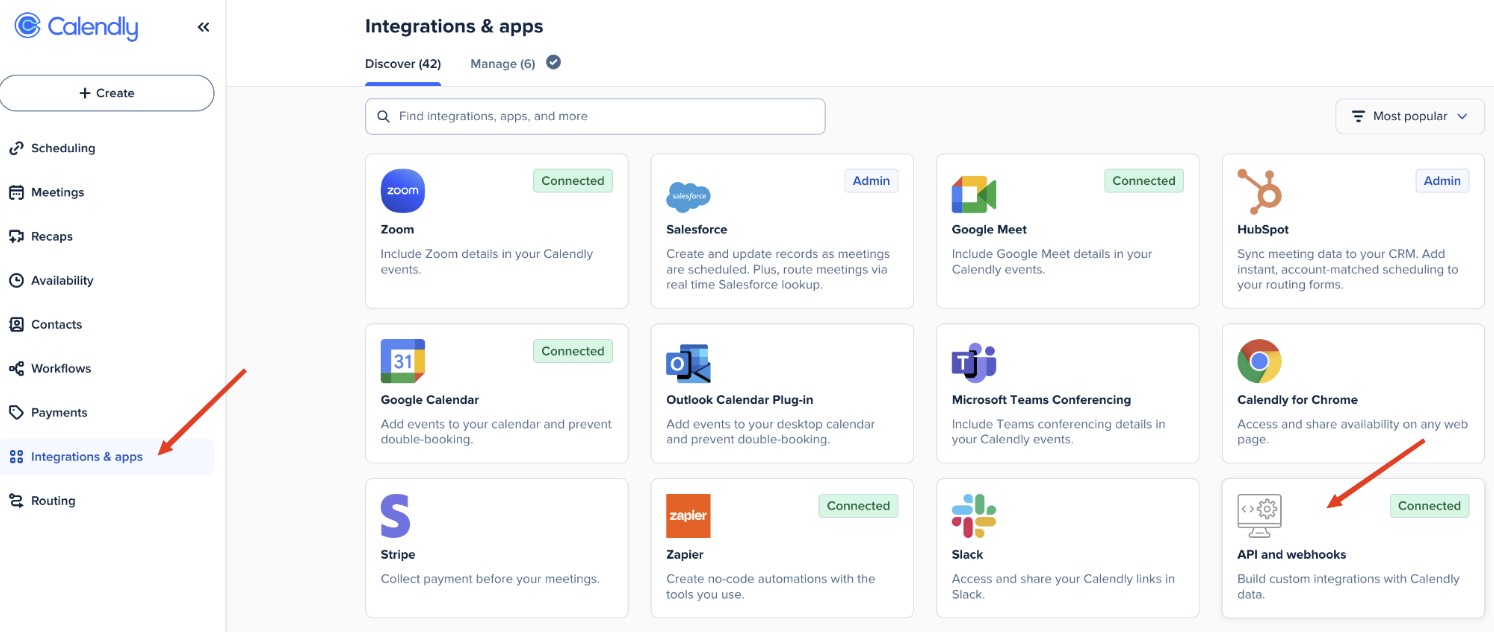Image resolution: width=1494 pixels, height=632 pixels.
Task: Open the Calendly for Chrome title
Action: tap(1297, 399)
